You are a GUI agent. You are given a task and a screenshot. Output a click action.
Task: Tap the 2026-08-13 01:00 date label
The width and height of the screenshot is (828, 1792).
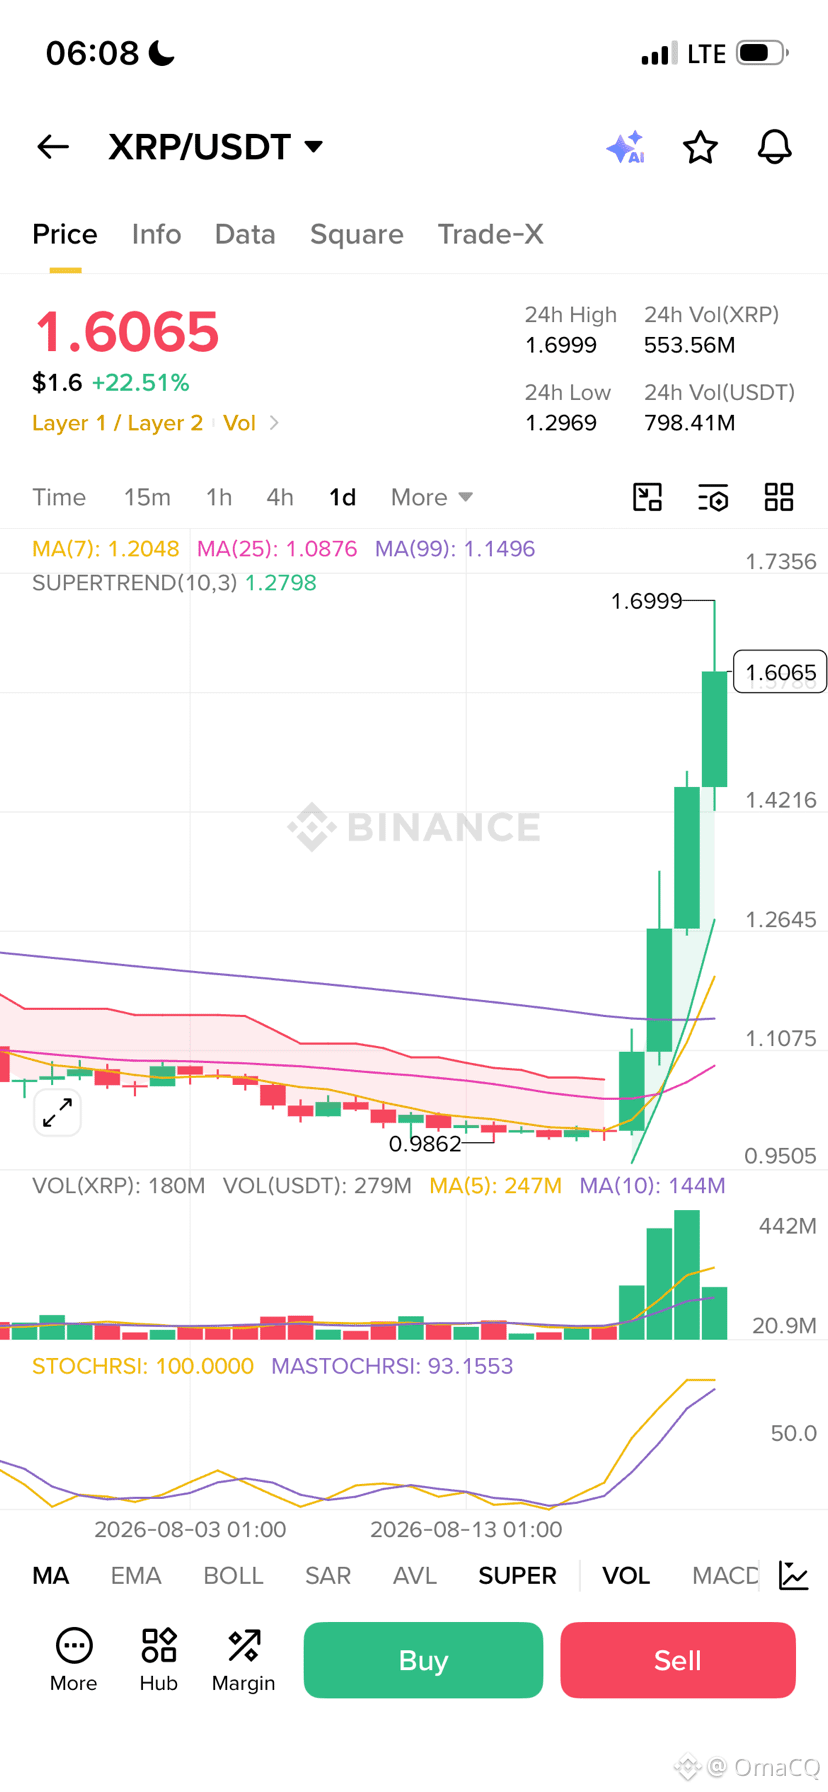pyautogui.click(x=466, y=1529)
